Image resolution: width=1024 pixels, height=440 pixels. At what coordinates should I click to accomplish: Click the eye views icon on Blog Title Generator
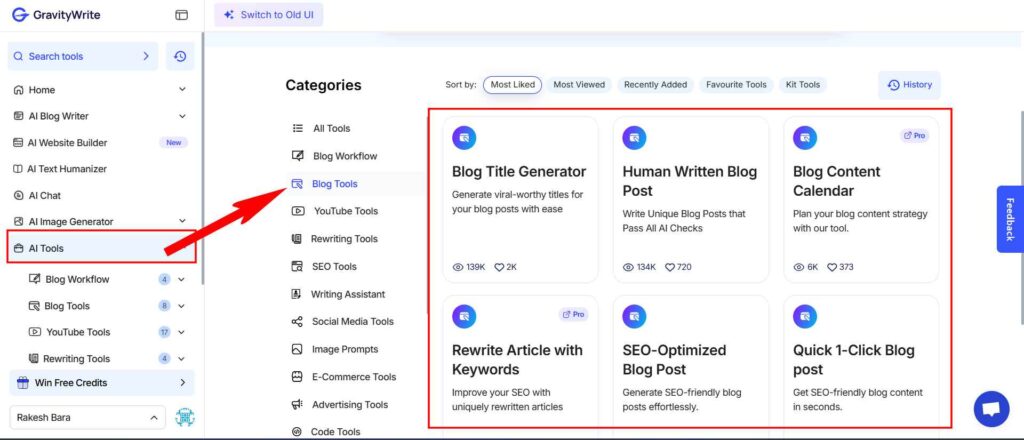click(458, 267)
